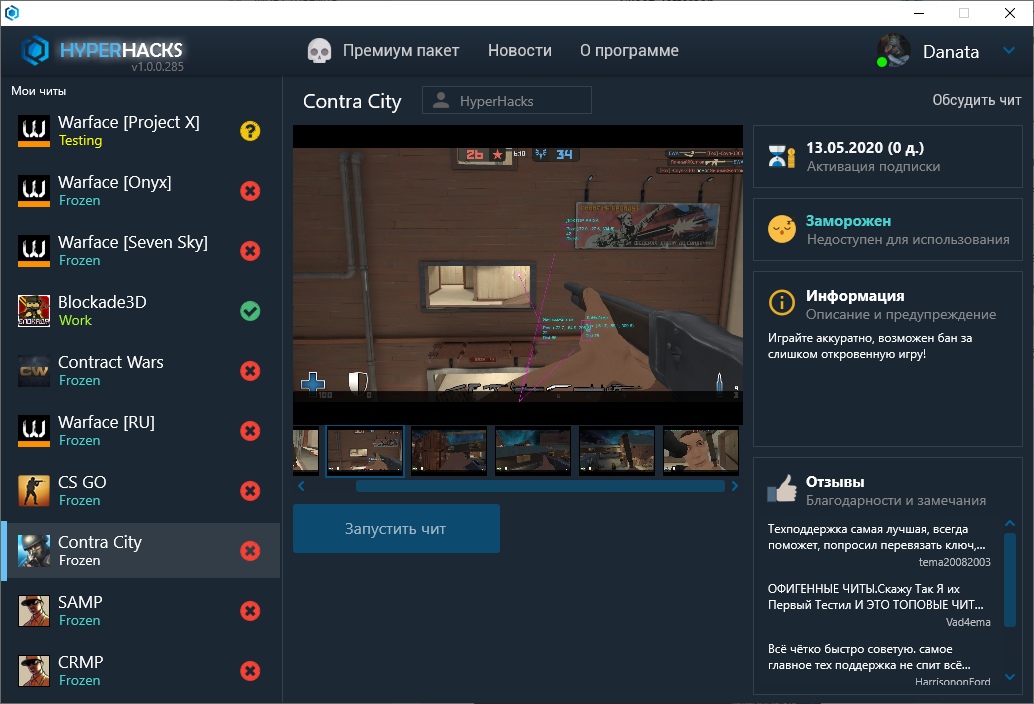Select Blockade3D in the cheat list
Screen dimensions: 1034x704
click(140, 310)
